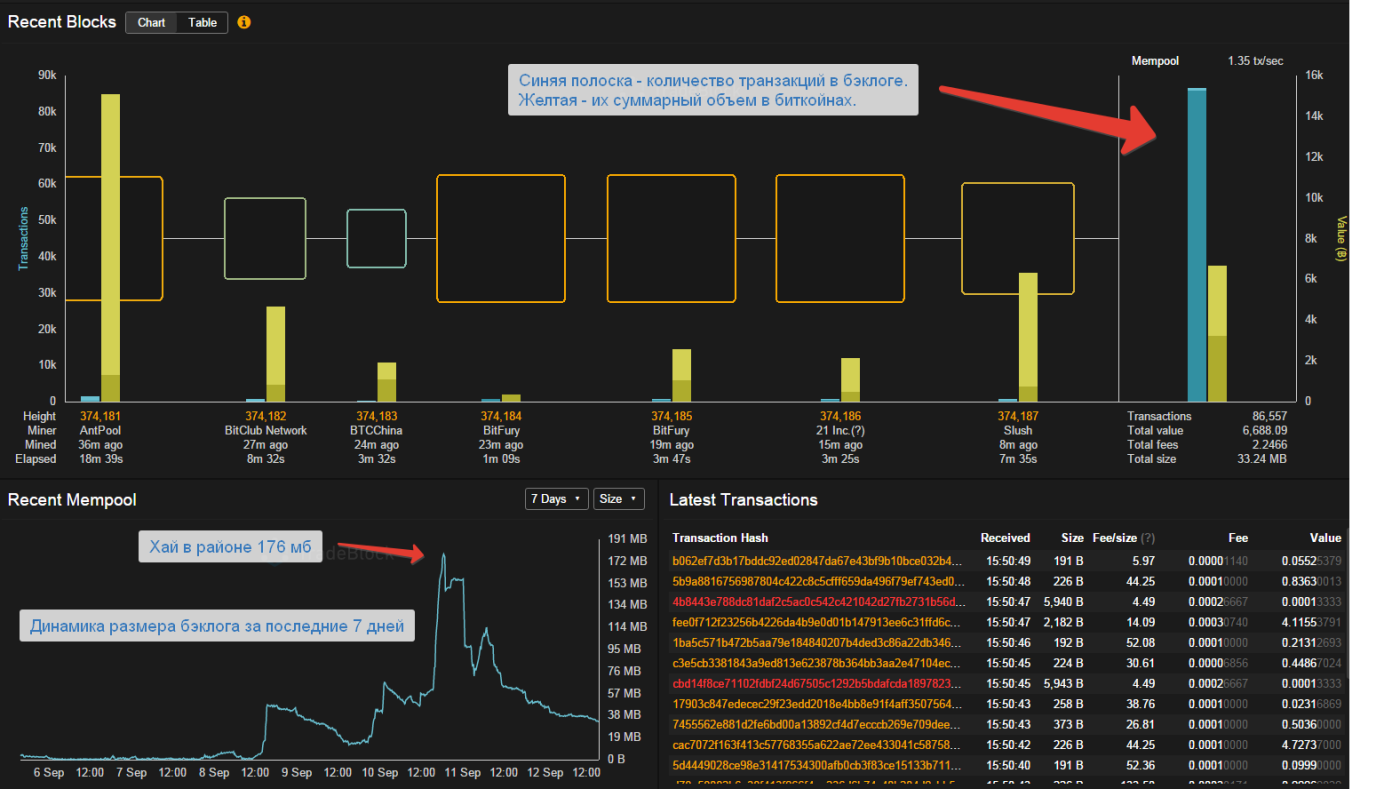Open red transaction cbd14f8ce71102fd…

pos(818,684)
